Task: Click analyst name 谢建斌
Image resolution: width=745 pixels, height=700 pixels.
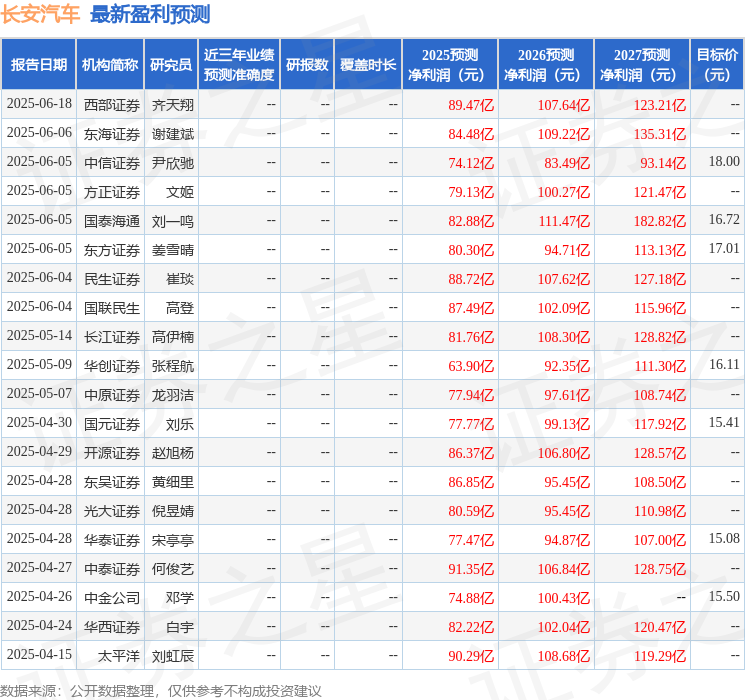Action: [172, 134]
